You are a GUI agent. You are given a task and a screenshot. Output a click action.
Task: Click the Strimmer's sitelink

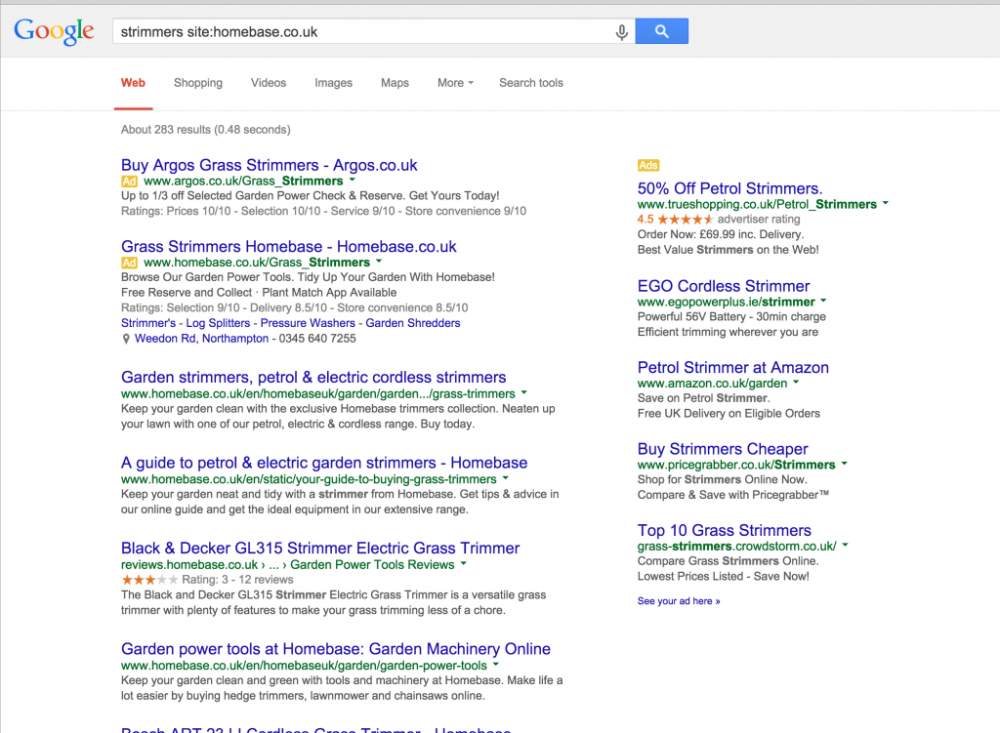149,323
